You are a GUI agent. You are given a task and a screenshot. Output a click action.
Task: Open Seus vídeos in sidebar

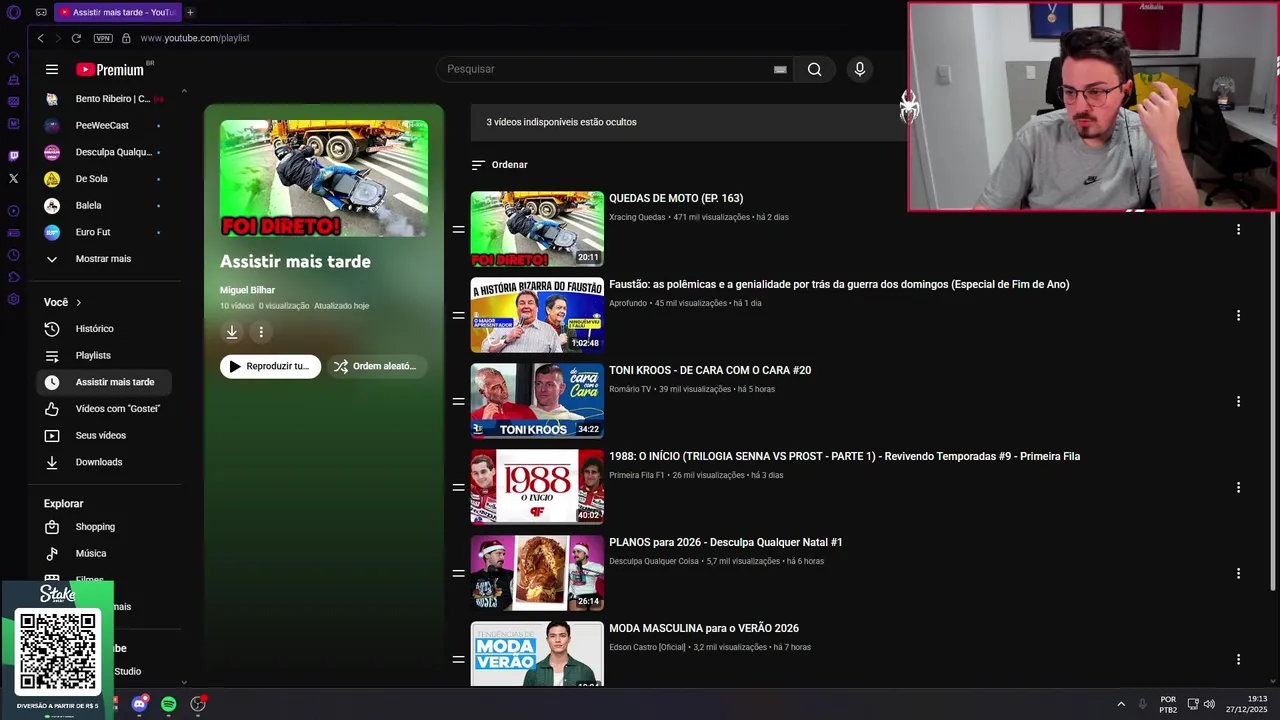[105, 435]
